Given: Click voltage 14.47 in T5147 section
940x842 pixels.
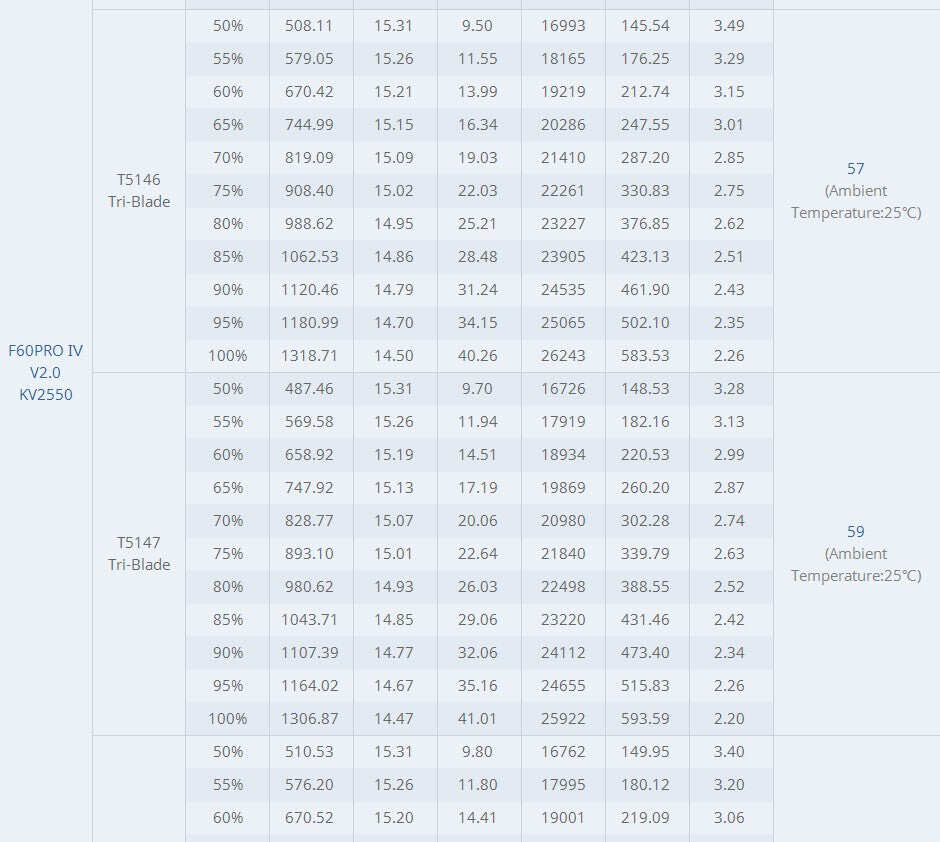Looking at the screenshot, I should 395,719.
